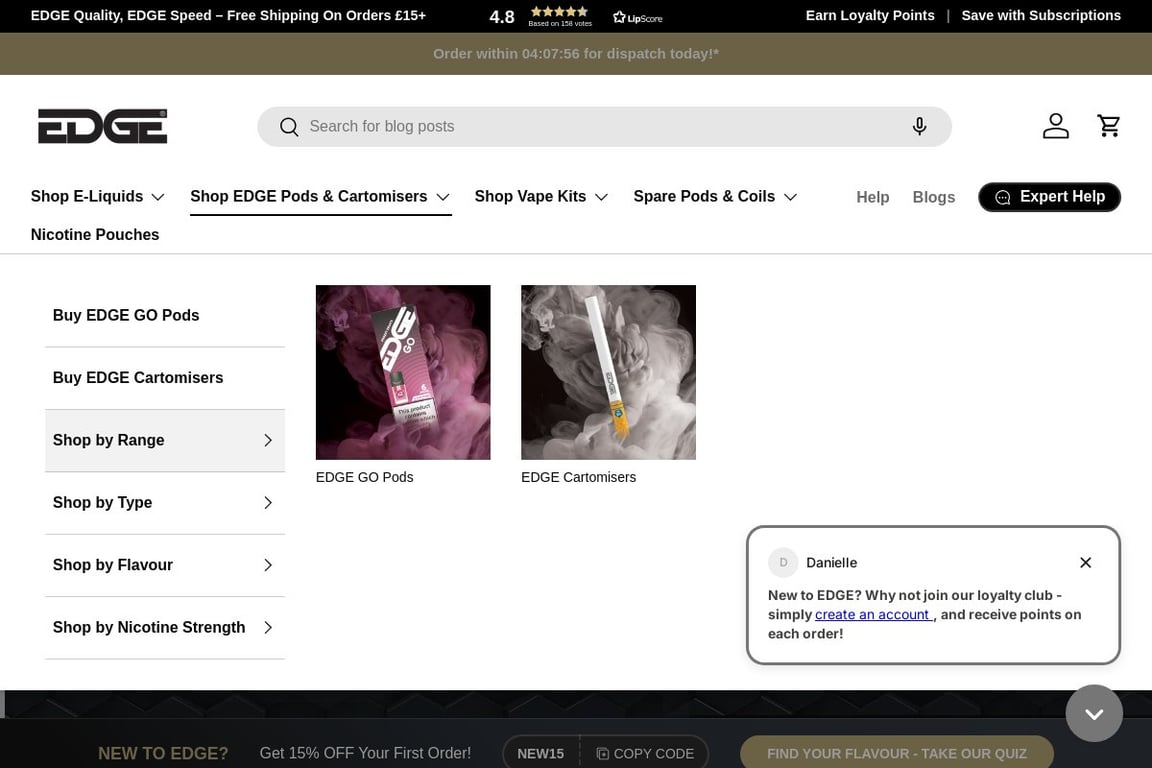Open the account user icon
This screenshot has height=768, width=1152.
[x=1056, y=126]
